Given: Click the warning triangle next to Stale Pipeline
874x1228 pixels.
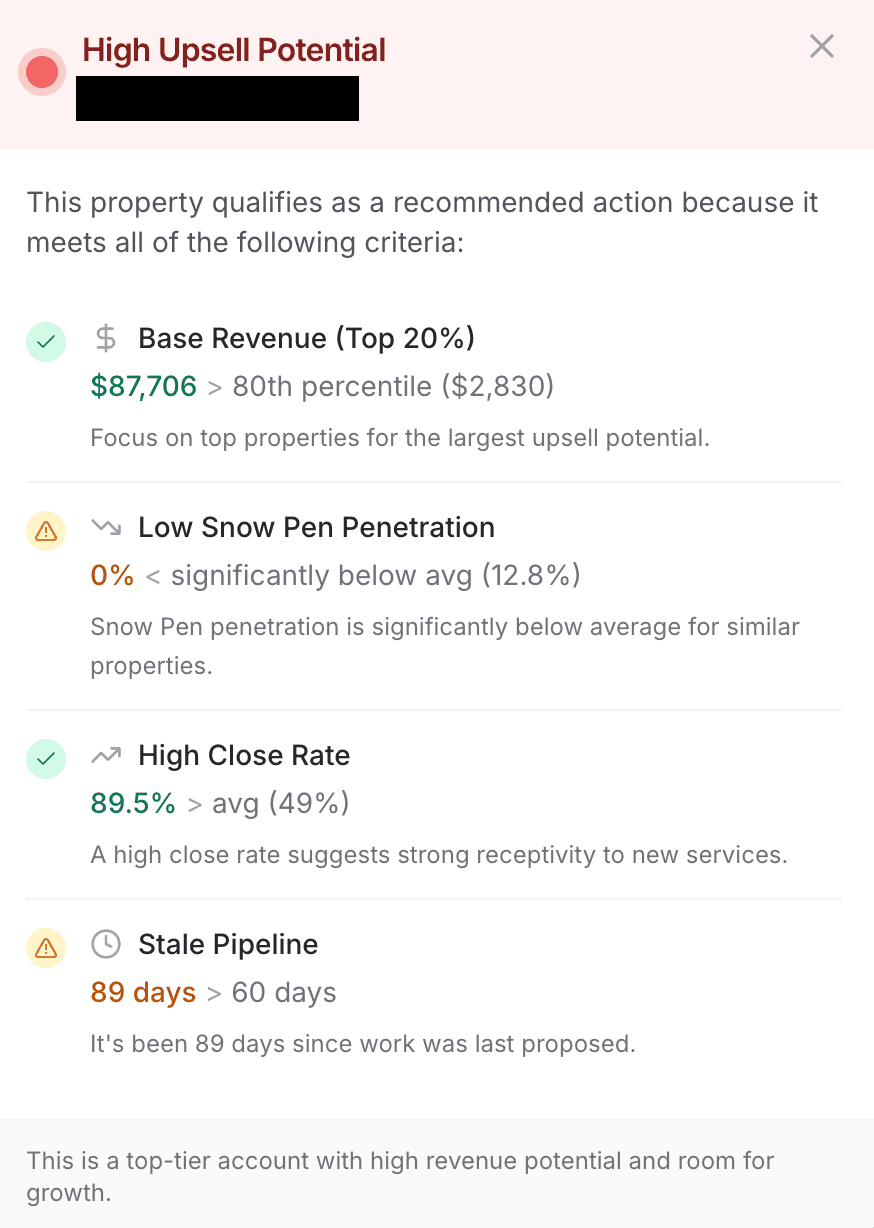Looking at the screenshot, I should 45,948.
